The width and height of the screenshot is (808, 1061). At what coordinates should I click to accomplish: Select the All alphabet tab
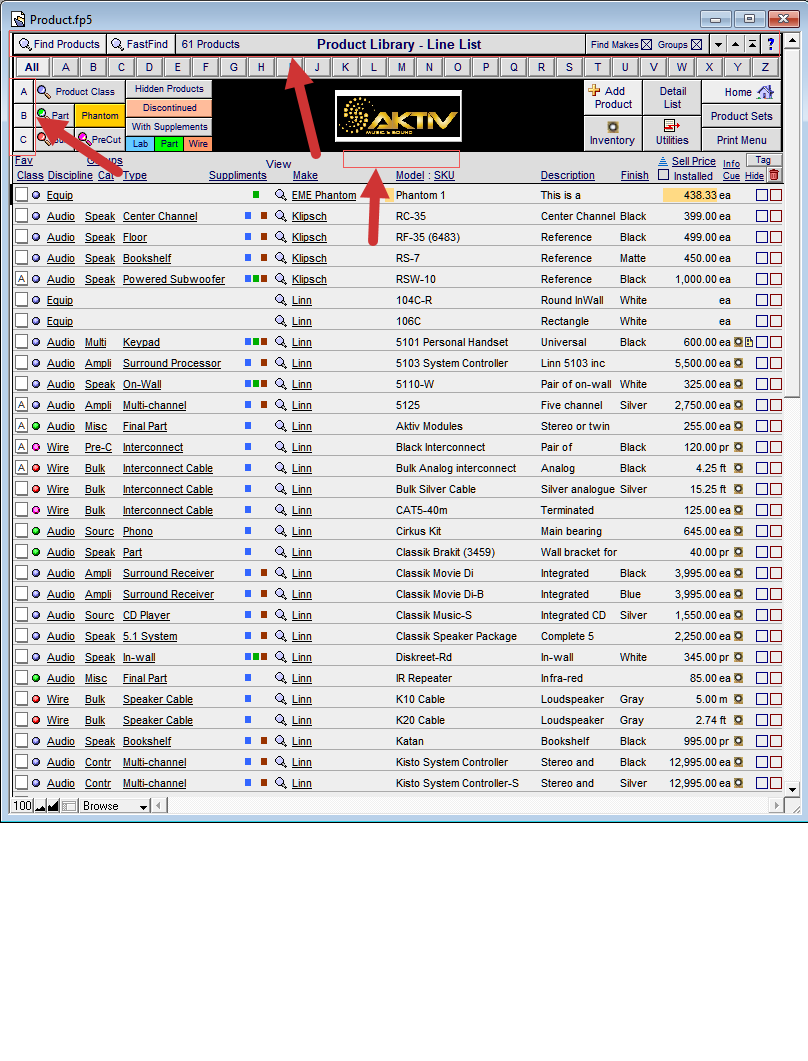click(32, 67)
